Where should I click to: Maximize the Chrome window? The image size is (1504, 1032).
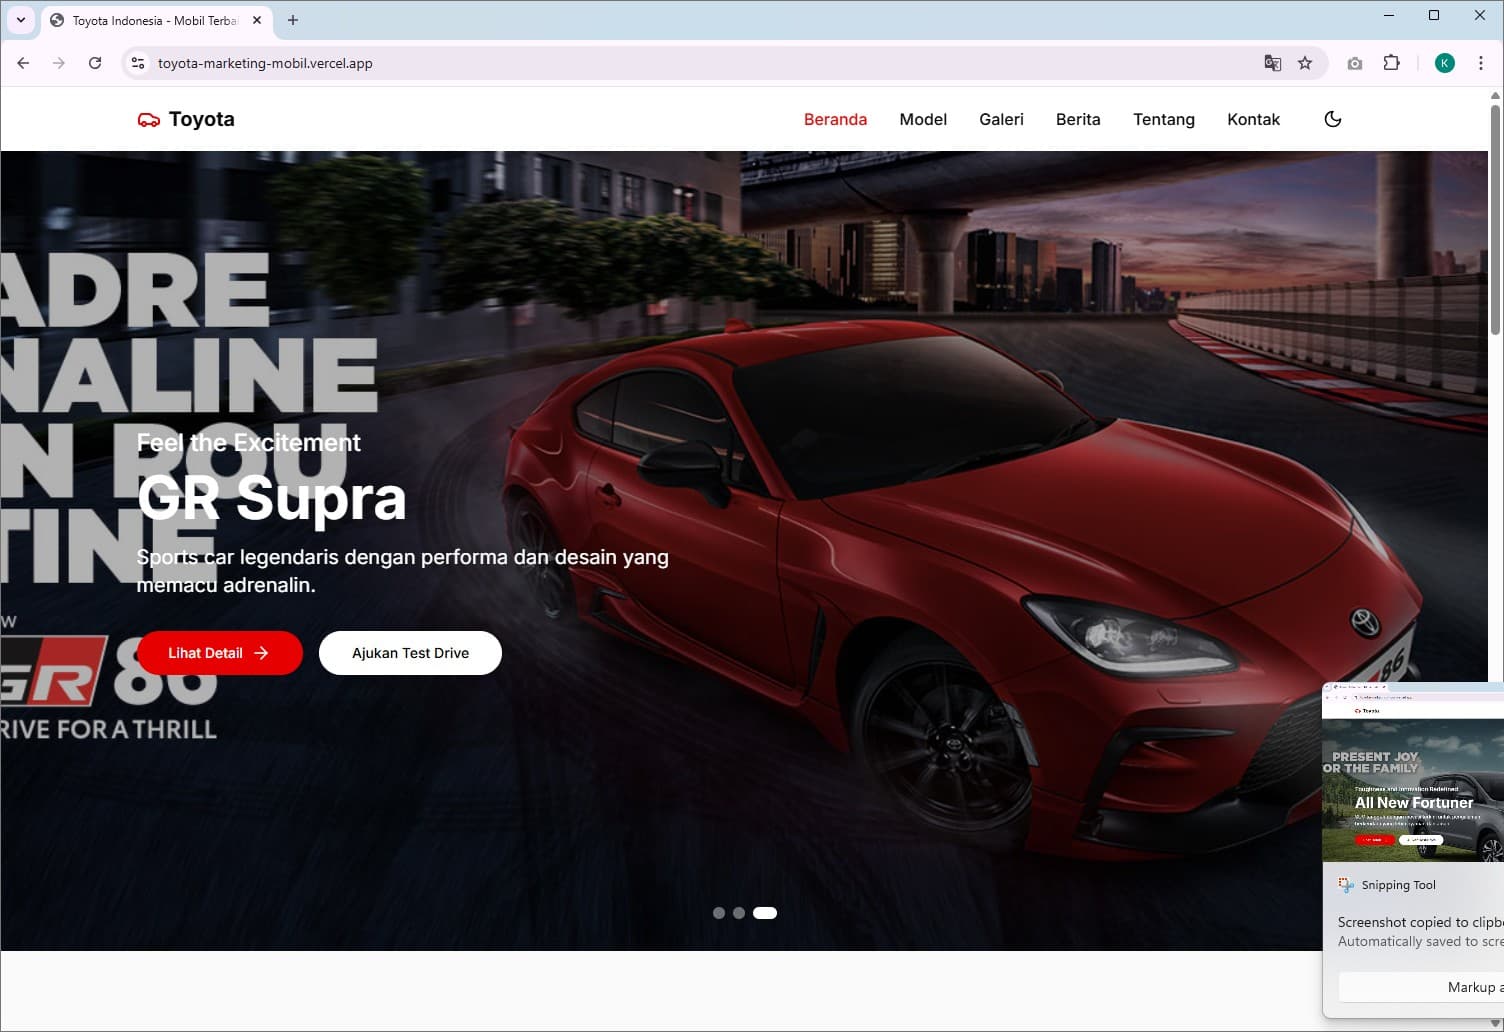[x=1434, y=15]
